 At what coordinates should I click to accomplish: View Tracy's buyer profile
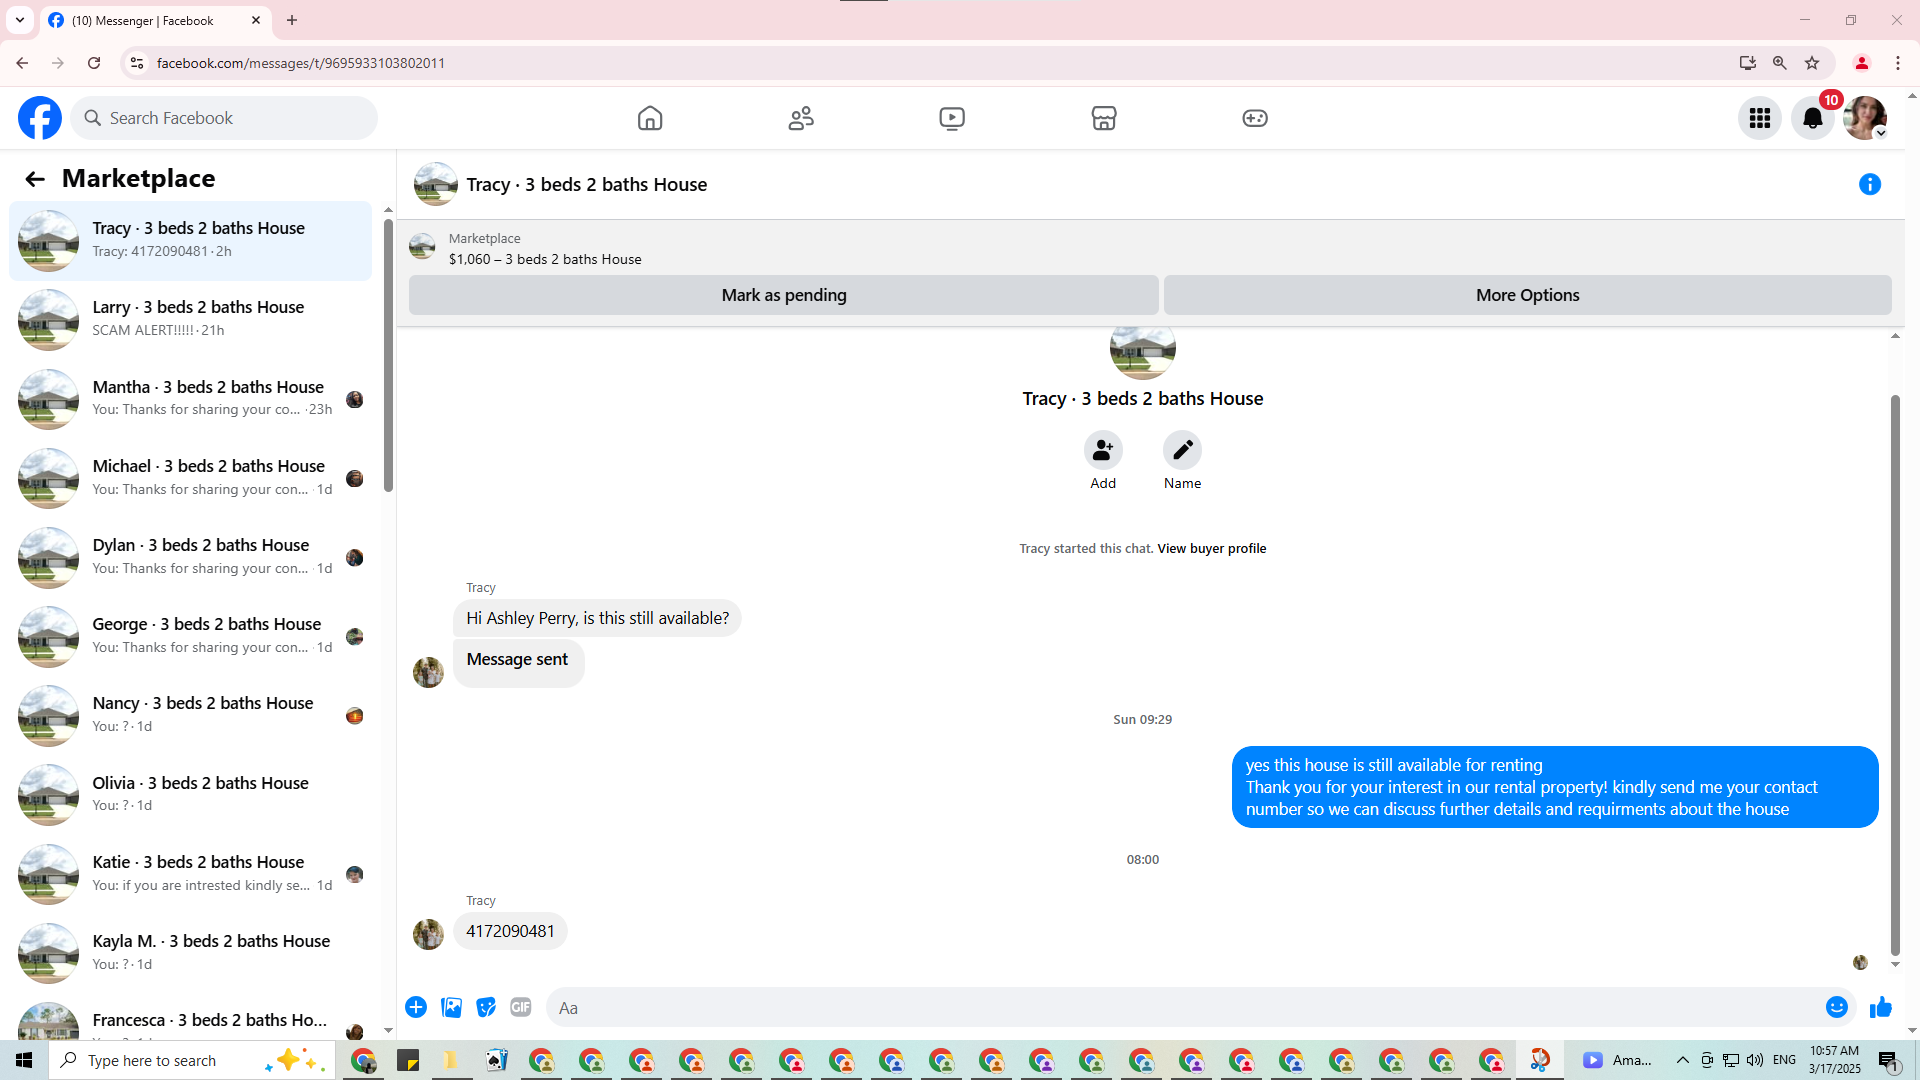(1212, 549)
